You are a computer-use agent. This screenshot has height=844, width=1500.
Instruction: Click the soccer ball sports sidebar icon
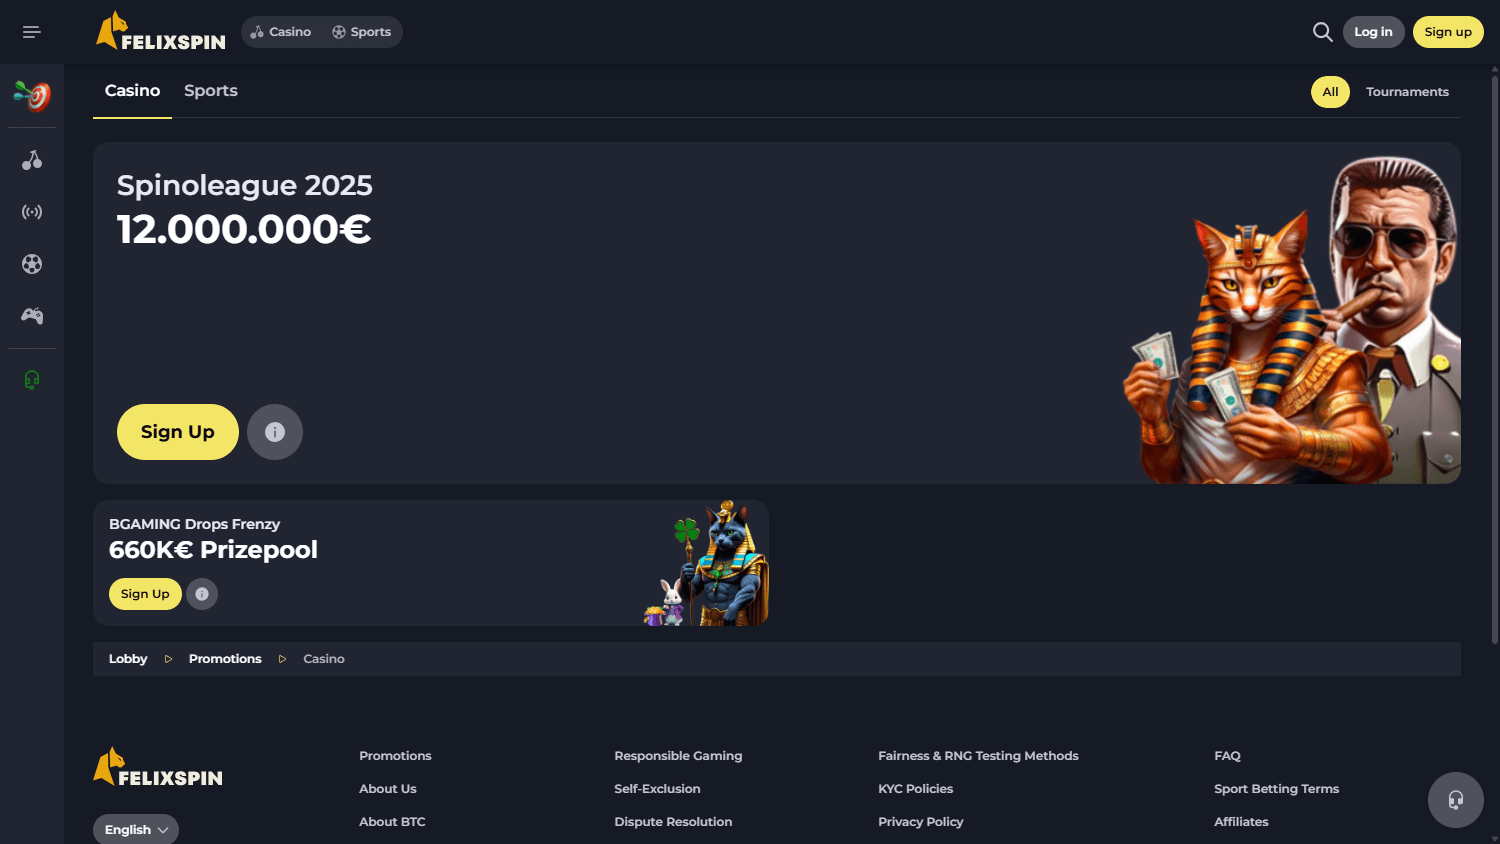pyautogui.click(x=32, y=264)
